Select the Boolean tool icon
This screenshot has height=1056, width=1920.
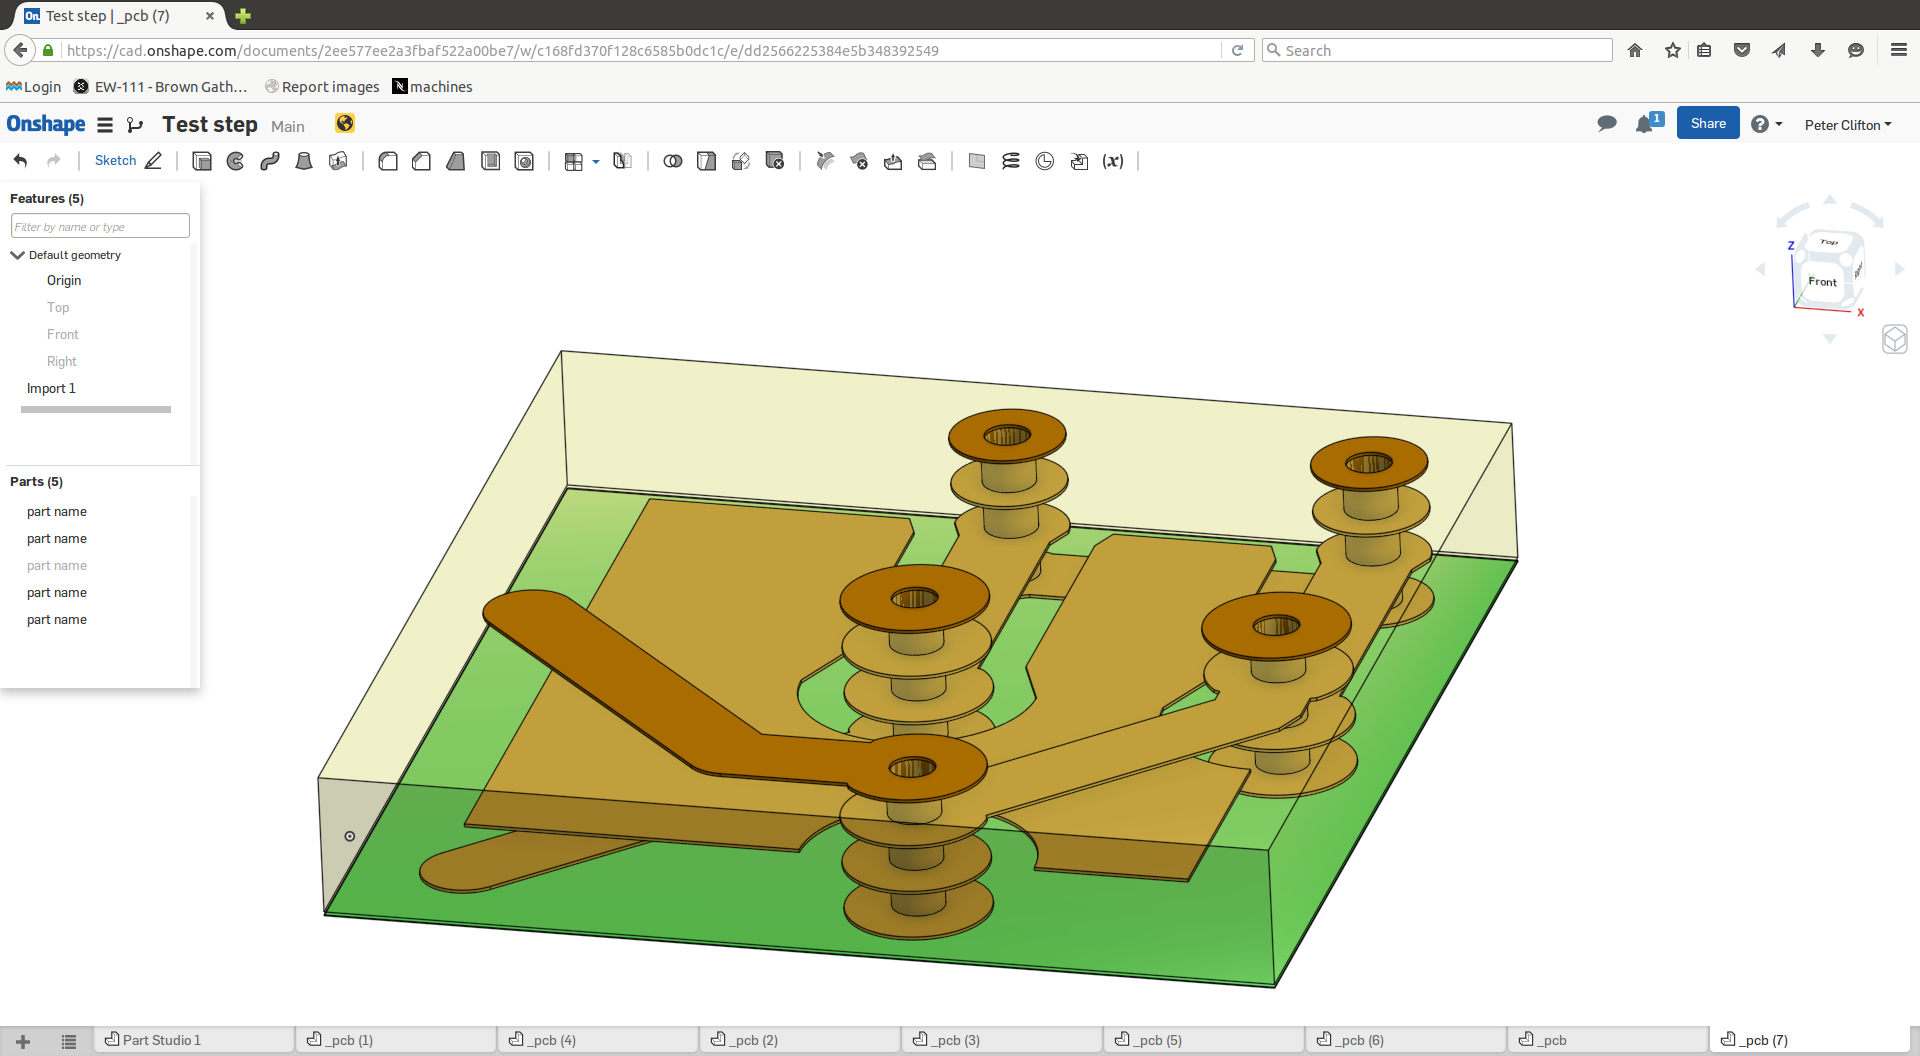673,161
